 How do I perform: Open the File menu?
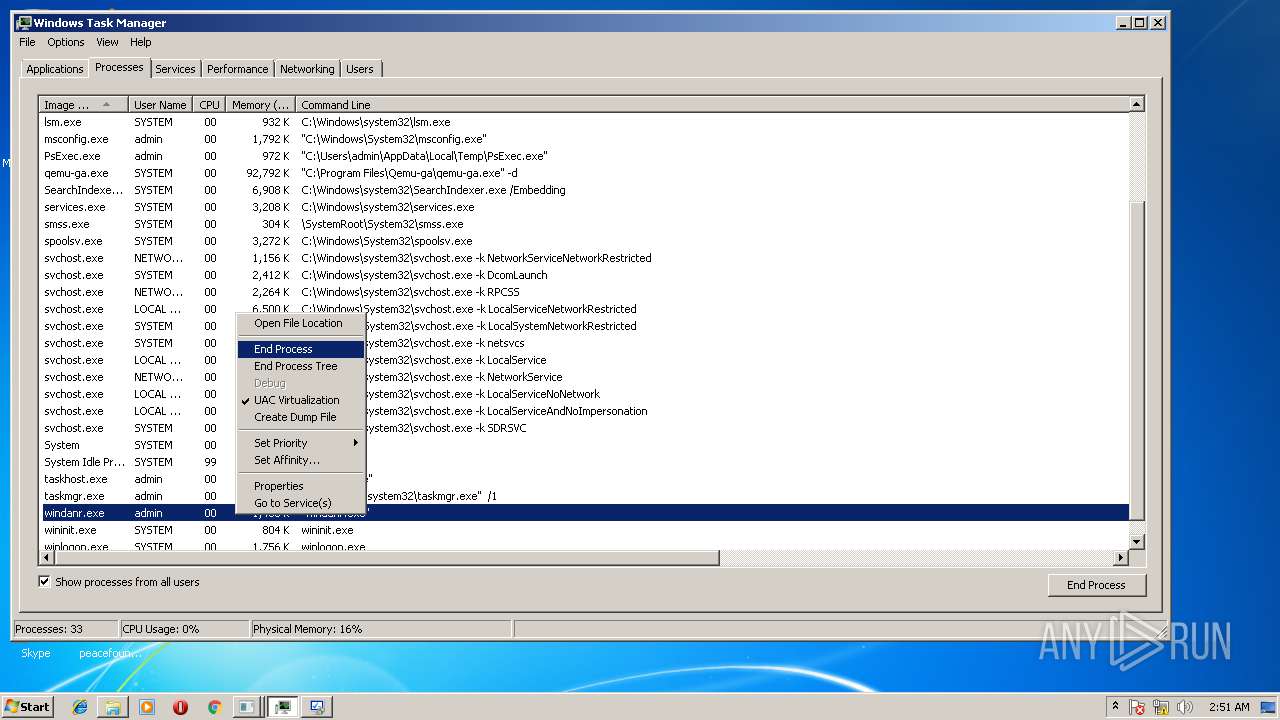click(x=27, y=42)
